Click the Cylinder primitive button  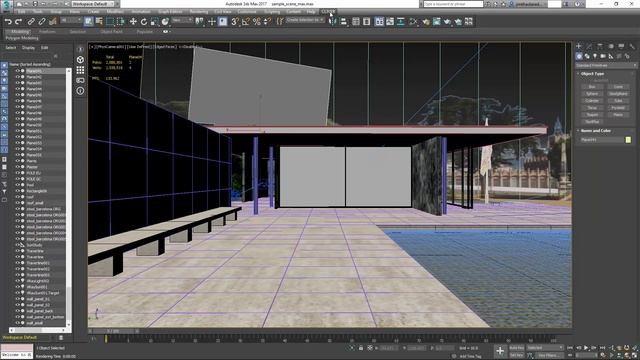[x=592, y=101]
